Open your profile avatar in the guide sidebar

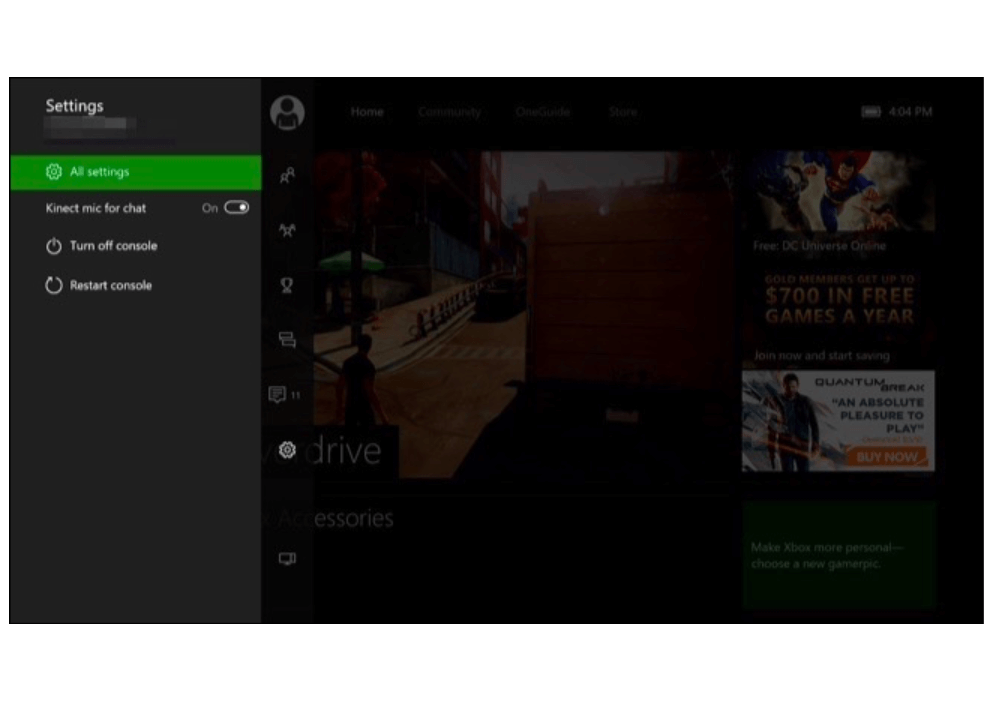287,113
